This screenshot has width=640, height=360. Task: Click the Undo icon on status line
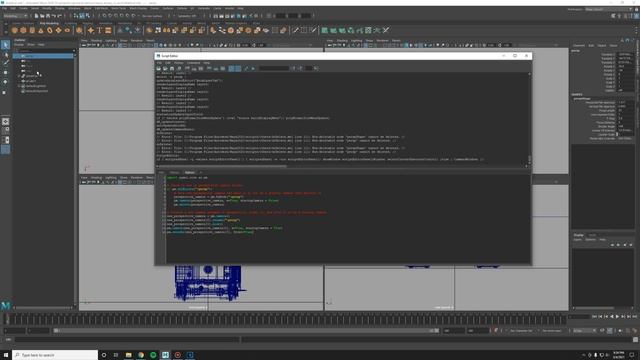[x=53, y=16]
